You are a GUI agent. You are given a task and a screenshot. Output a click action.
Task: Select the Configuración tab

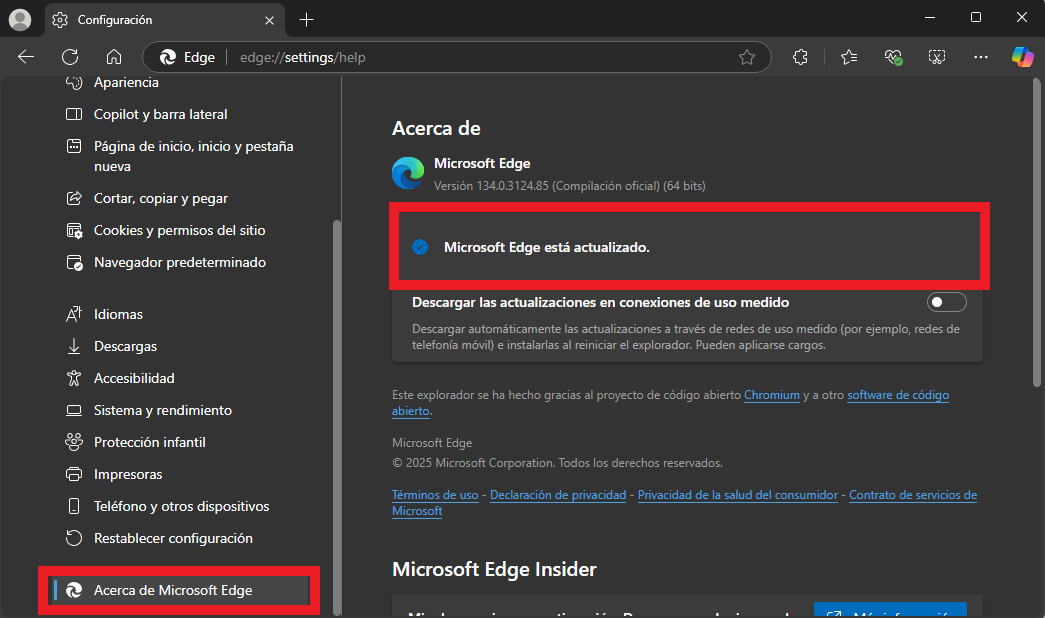point(165,20)
